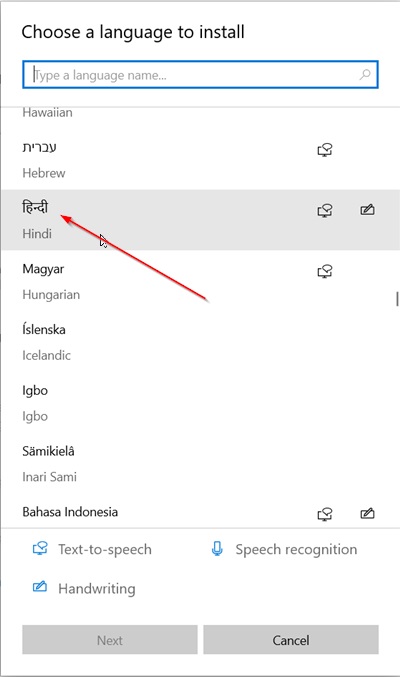This screenshot has width=400, height=677.
Task: Focus the Type a language name field
Action: pyautogui.click(x=200, y=75)
